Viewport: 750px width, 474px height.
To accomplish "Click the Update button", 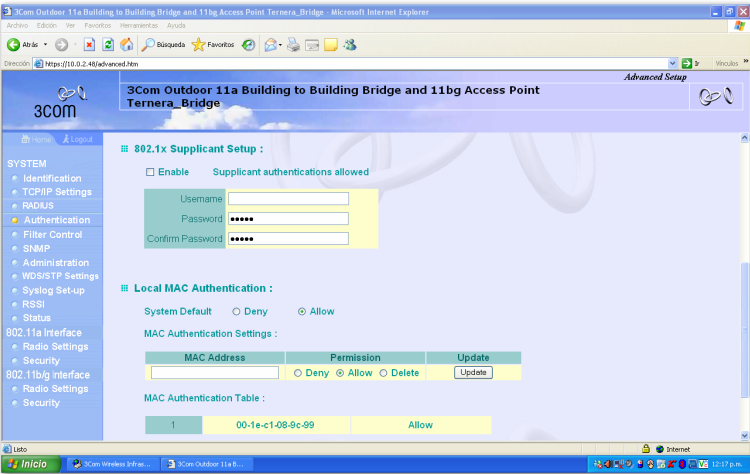I will point(473,372).
